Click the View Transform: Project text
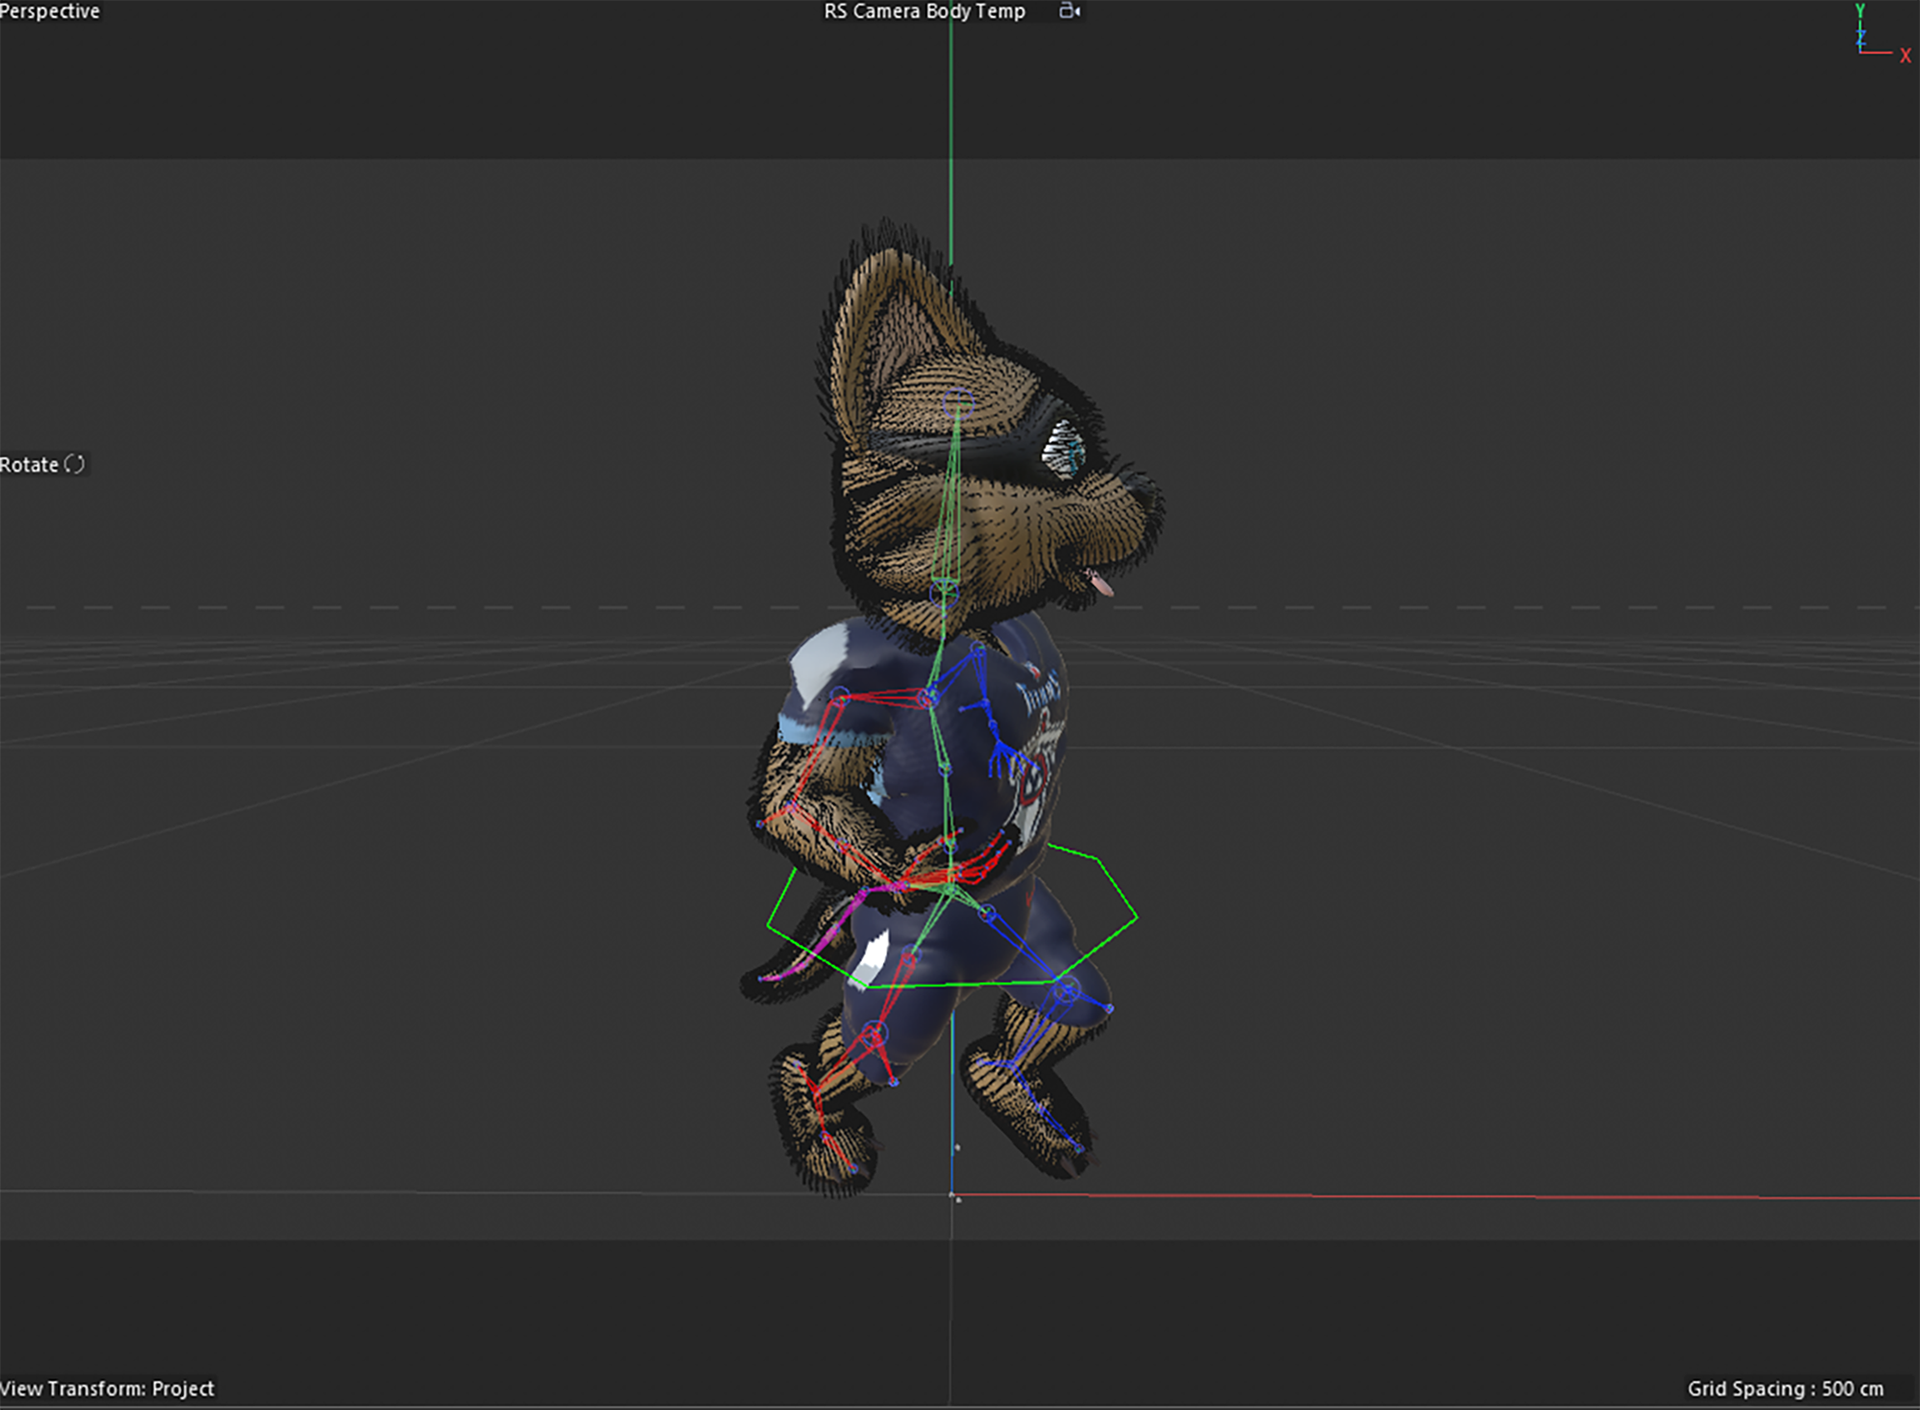 [x=107, y=1388]
